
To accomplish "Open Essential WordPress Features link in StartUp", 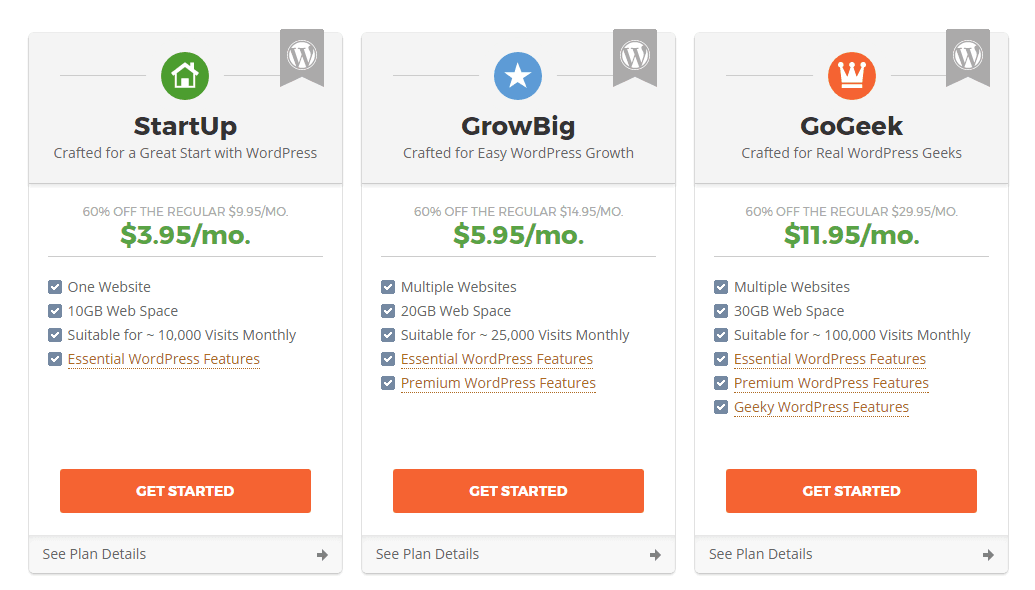I will (x=164, y=359).
